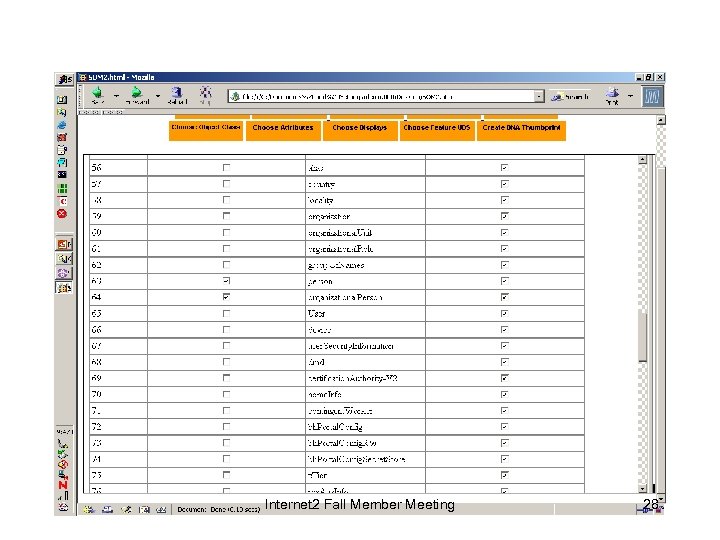Click the 'organizationalRole' class name
The height and width of the screenshot is (540, 720).
click(x=340, y=249)
